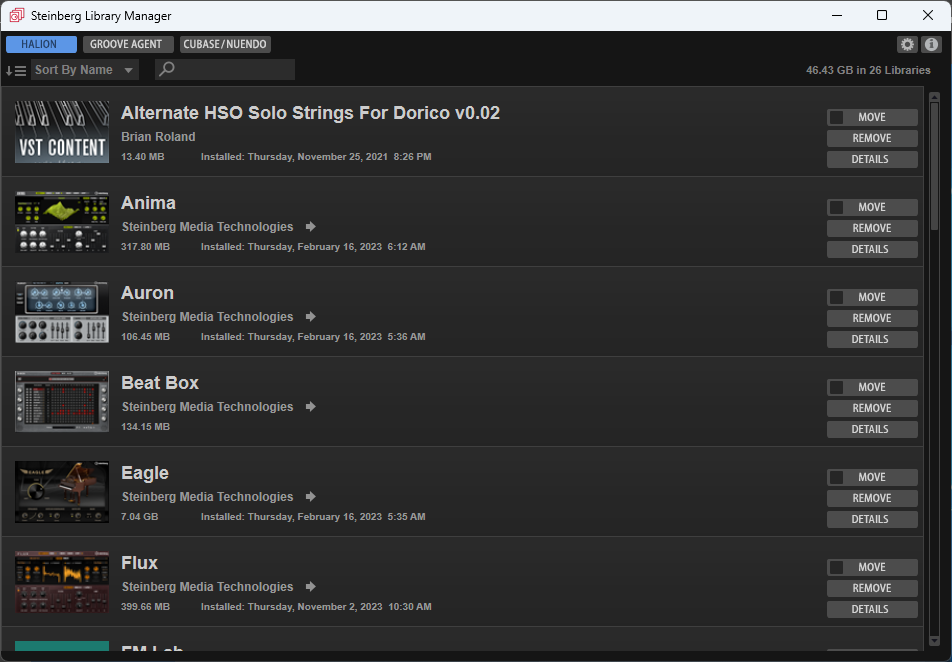952x662 pixels.
Task: Remove the Flux library
Action: point(872,587)
